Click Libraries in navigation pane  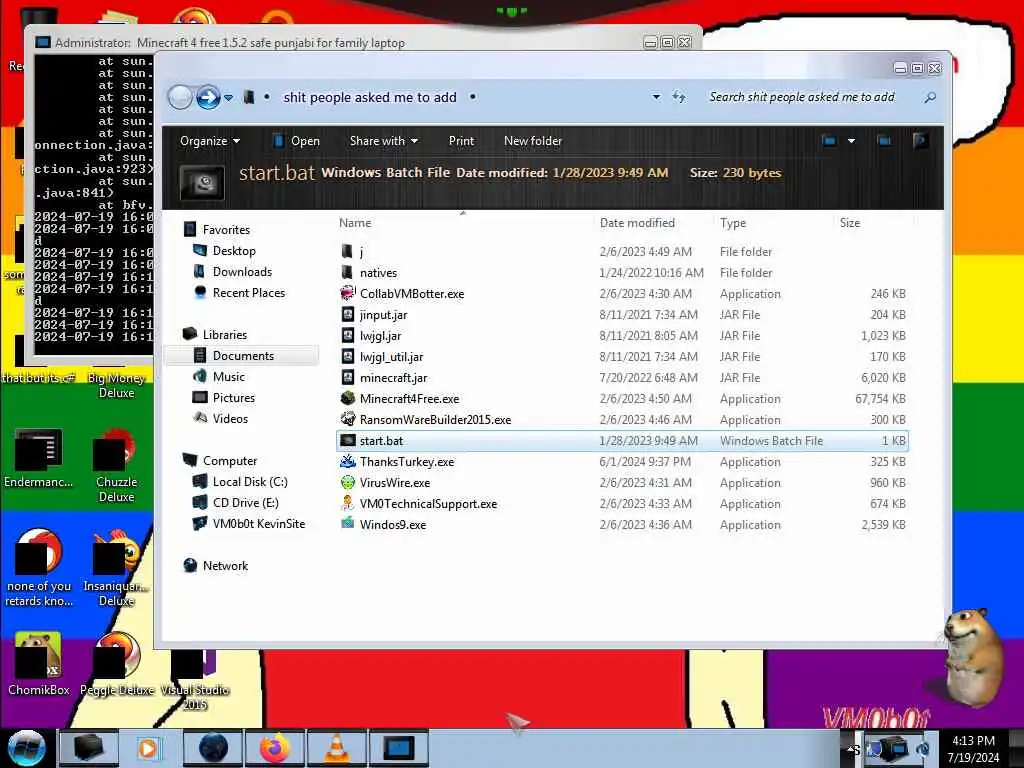215,334
